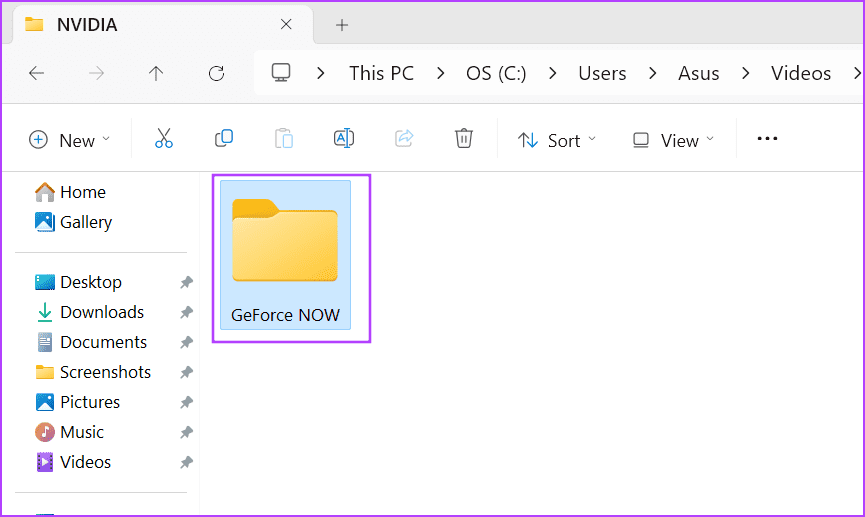Open the Sort options dropdown

[557, 140]
